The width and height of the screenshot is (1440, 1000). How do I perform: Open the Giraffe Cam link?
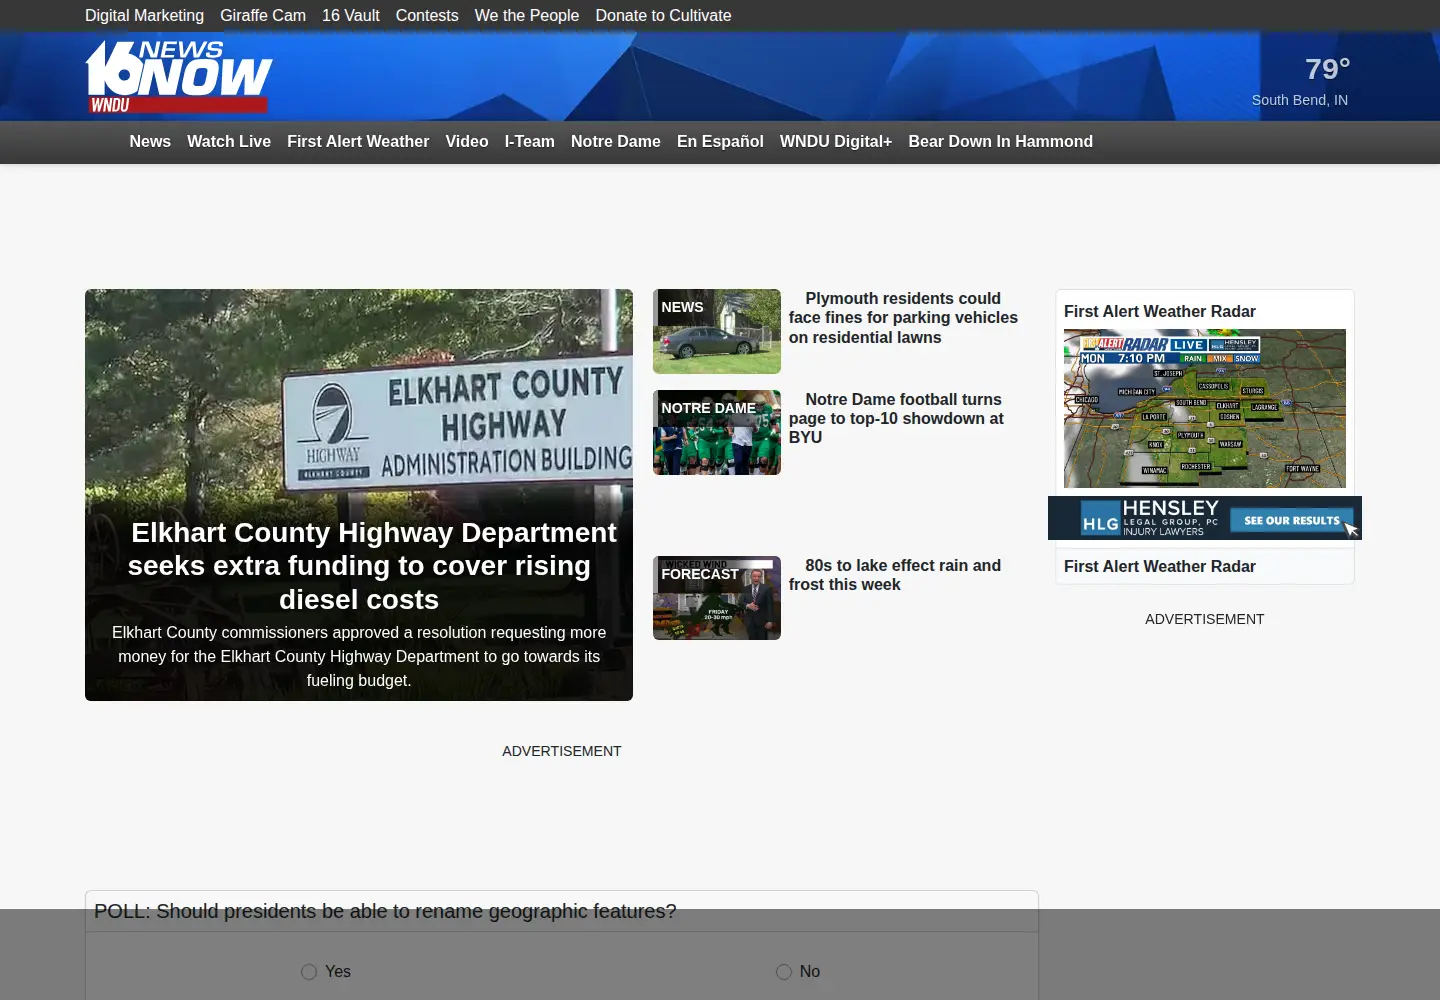click(263, 16)
